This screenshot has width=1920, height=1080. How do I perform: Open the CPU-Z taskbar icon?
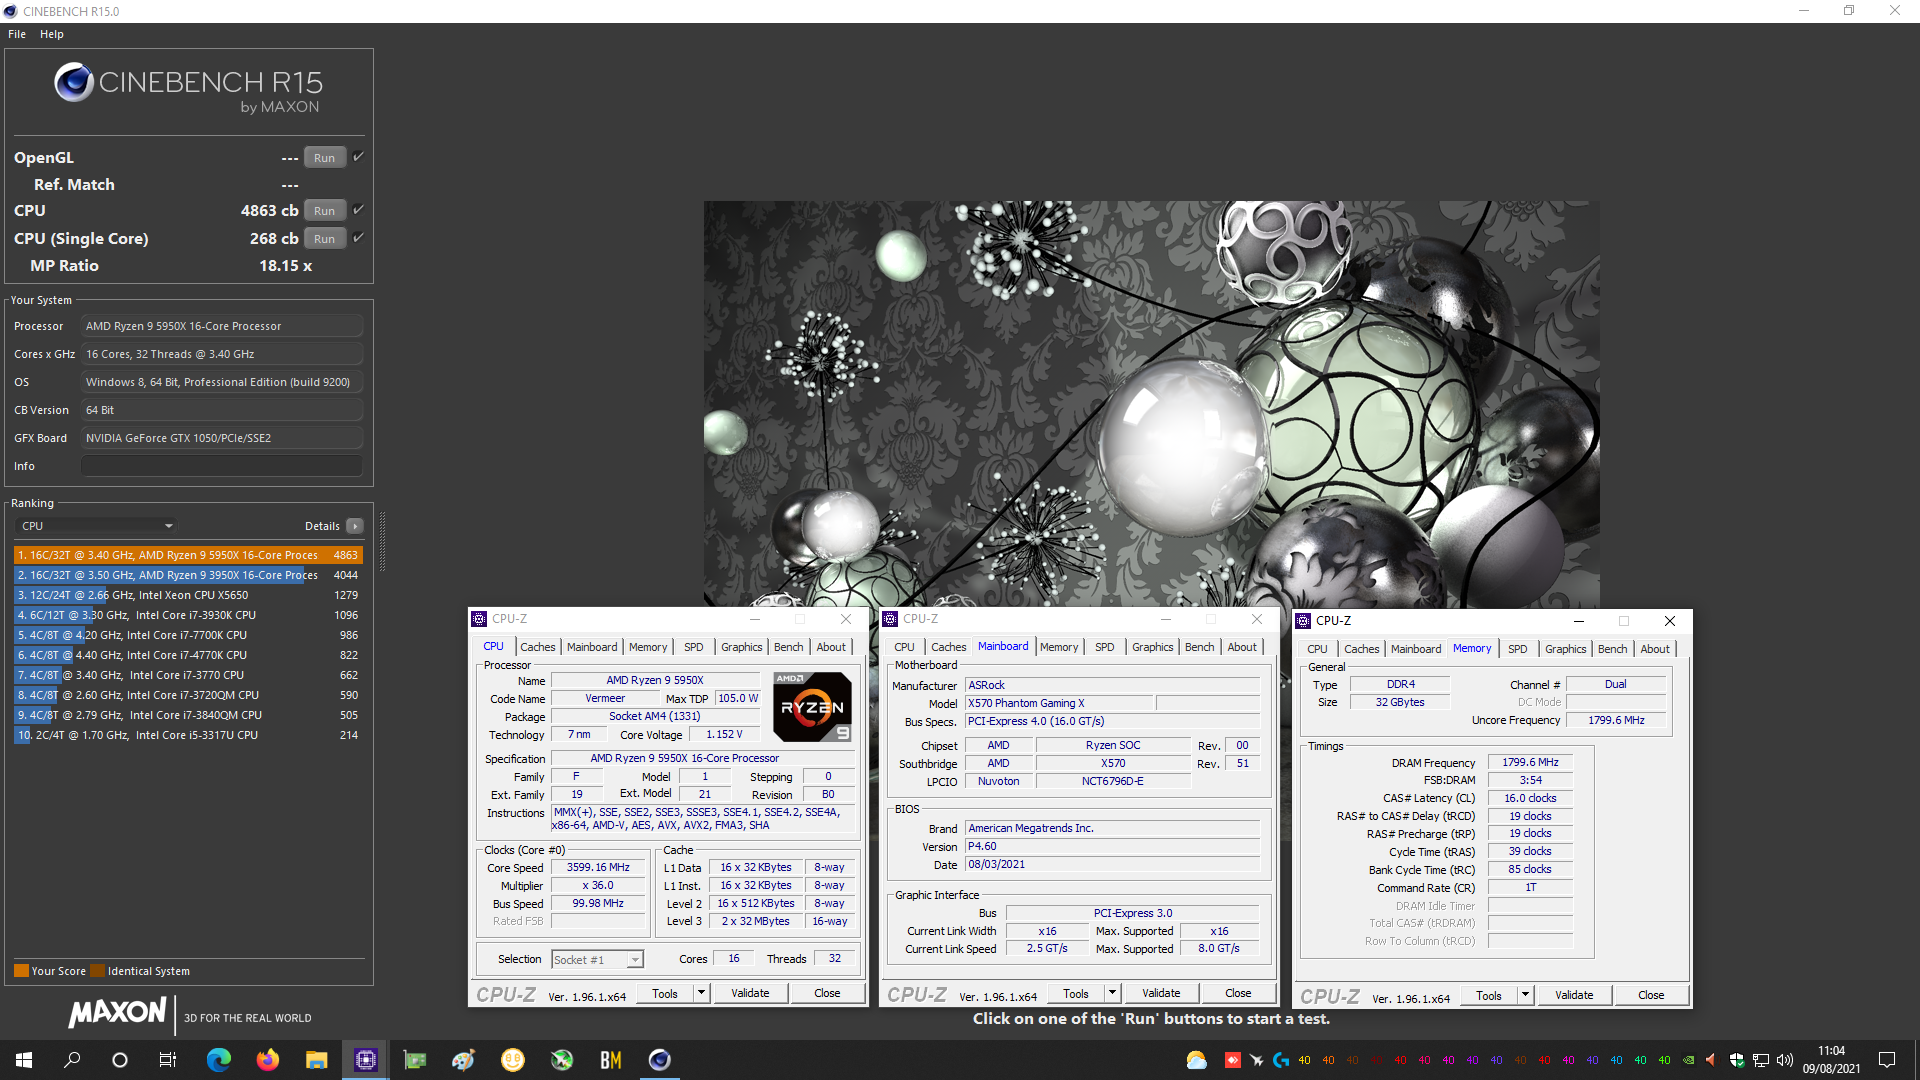(365, 1060)
